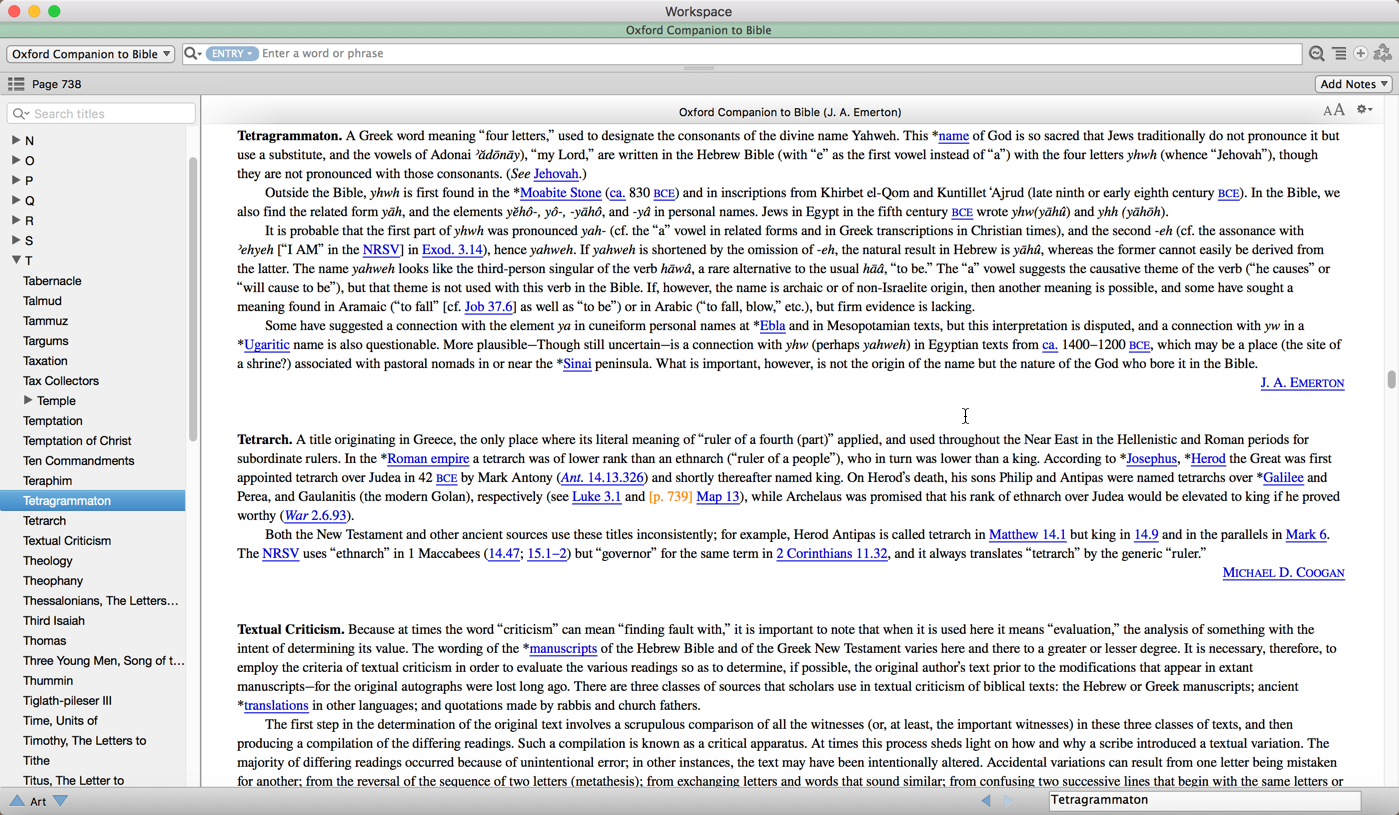Select Tammuz in the sidebar list
Image resolution: width=1399 pixels, height=815 pixels.
coord(45,321)
